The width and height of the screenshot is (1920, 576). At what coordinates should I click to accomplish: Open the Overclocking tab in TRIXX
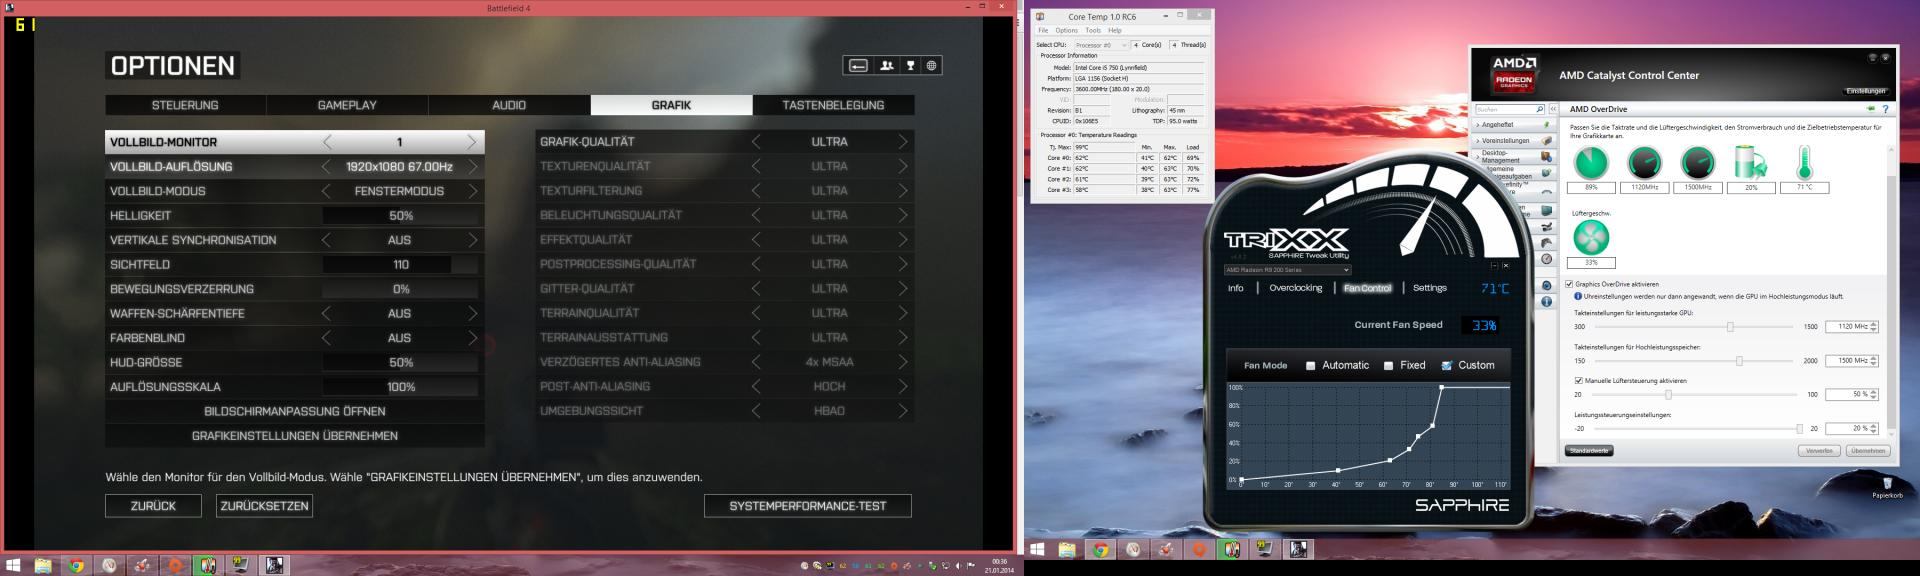1295,288
